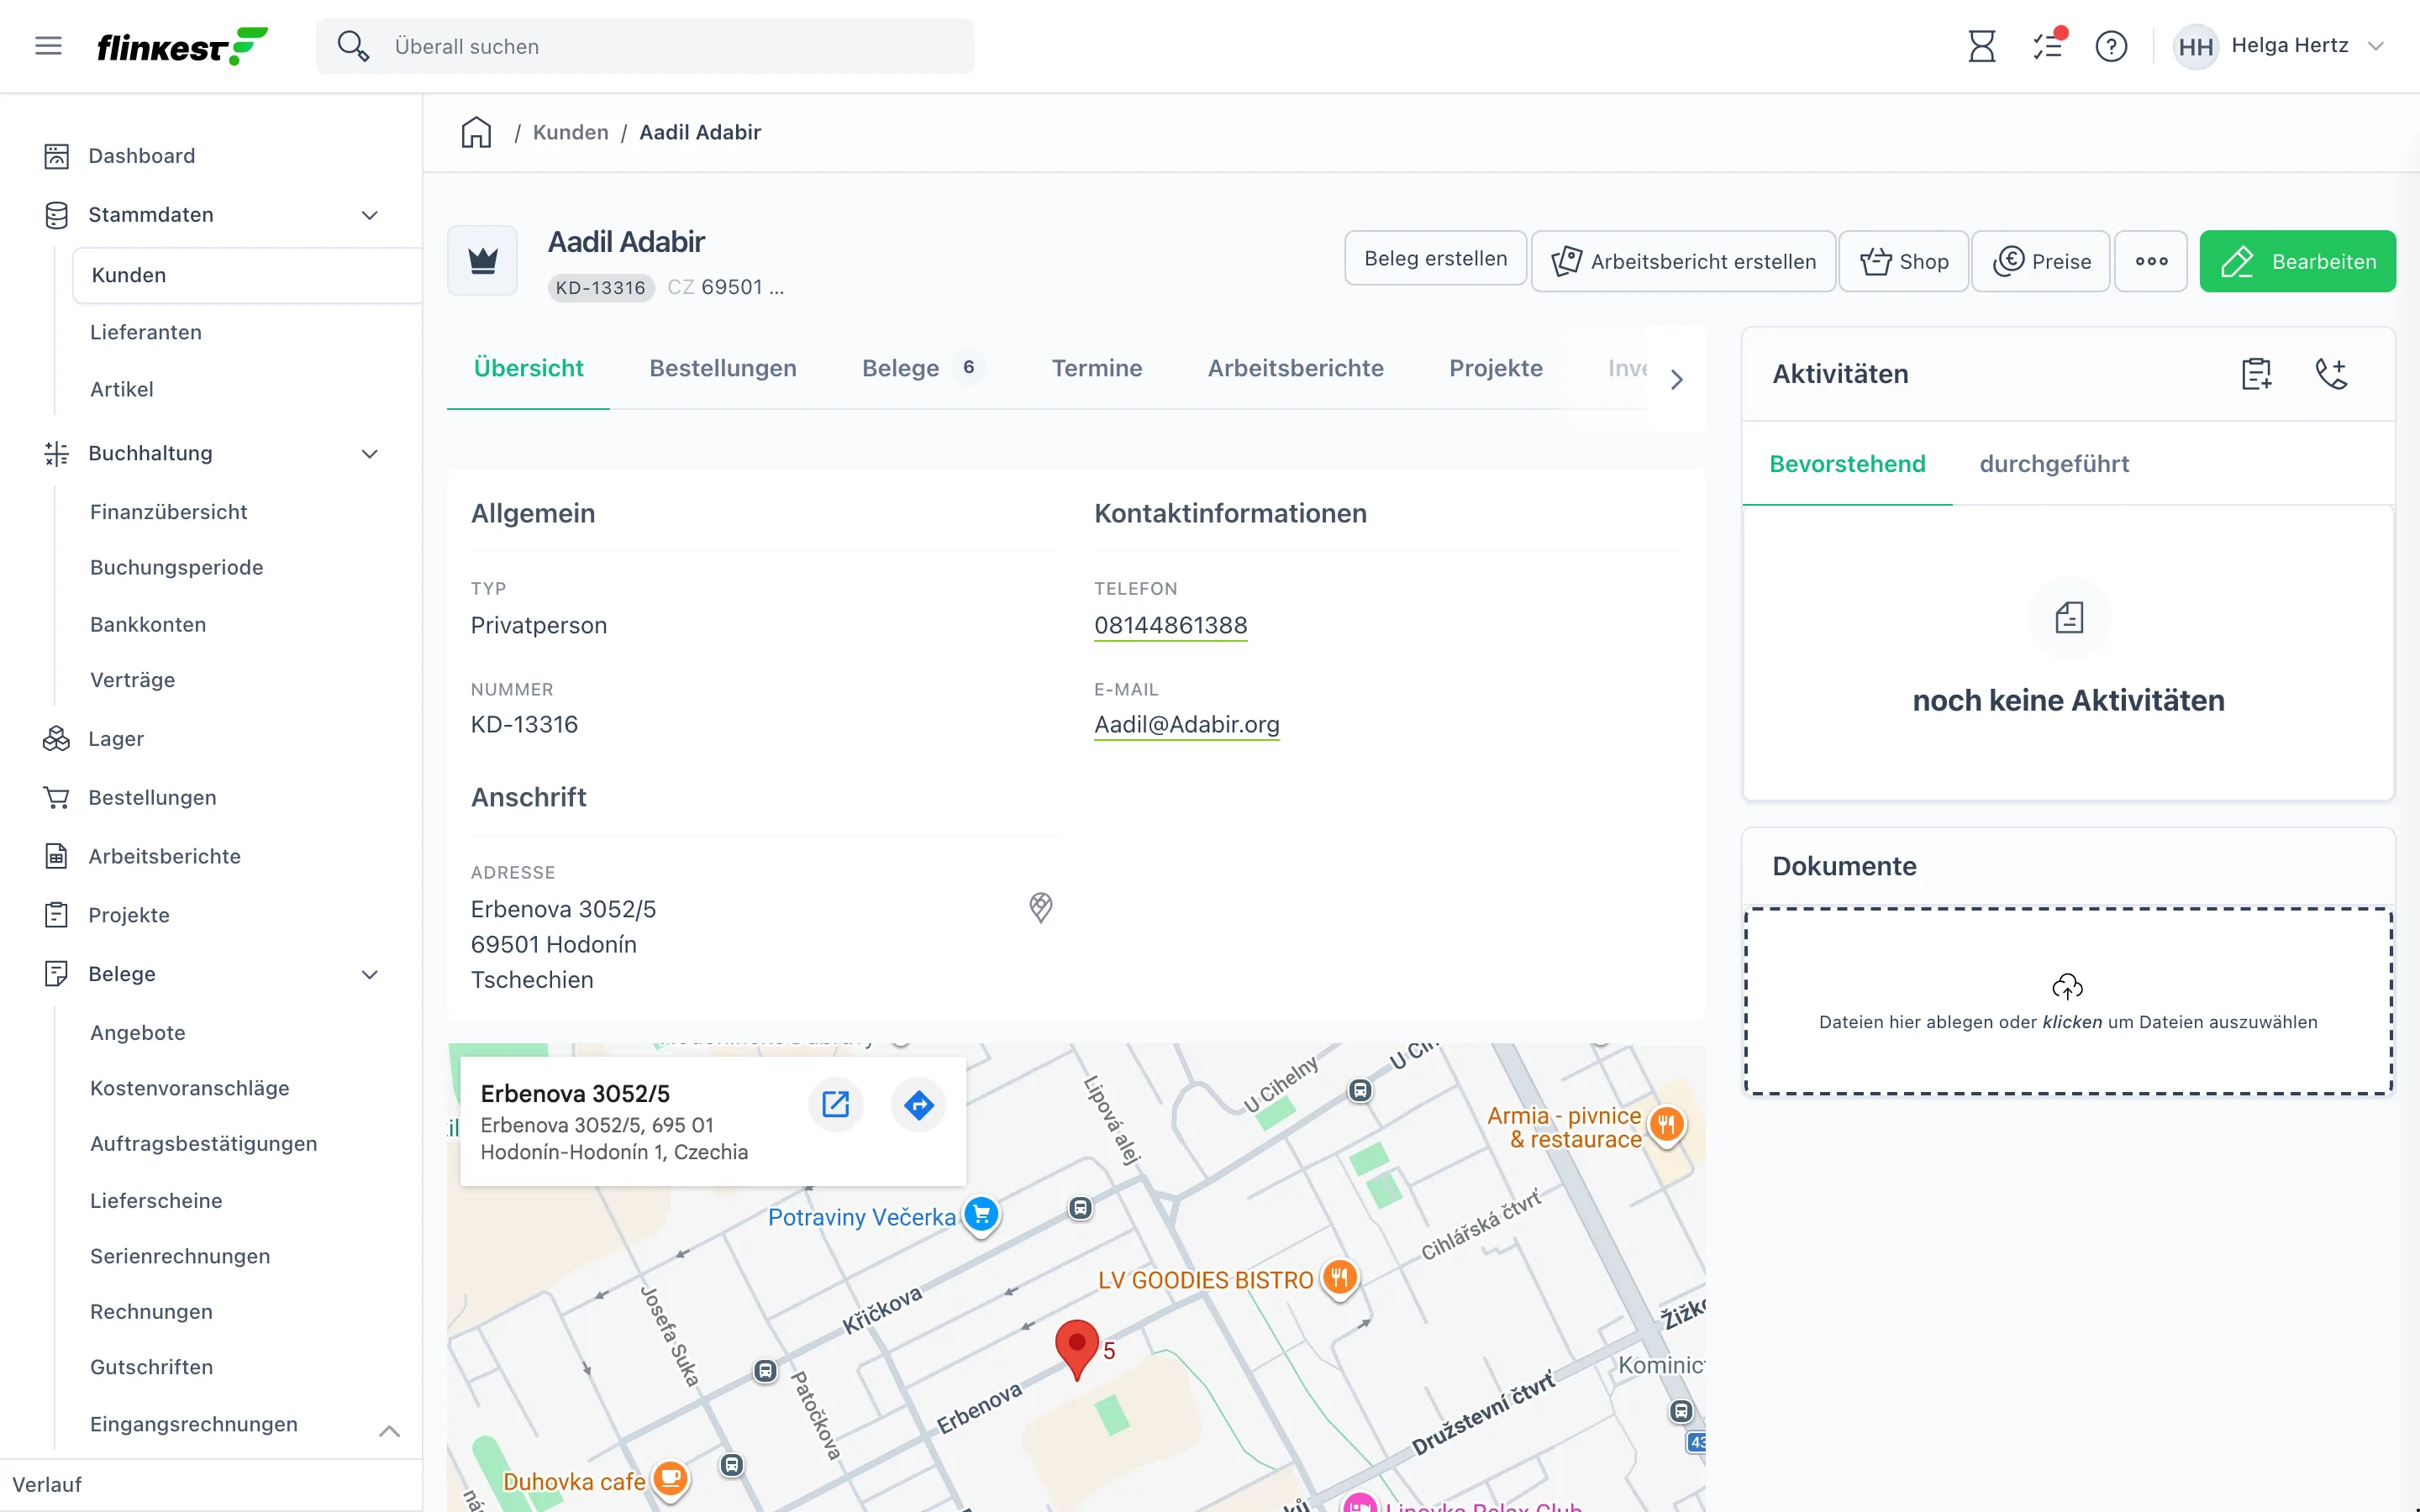
Task: Click the address map pin icon
Action: (1040, 907)
